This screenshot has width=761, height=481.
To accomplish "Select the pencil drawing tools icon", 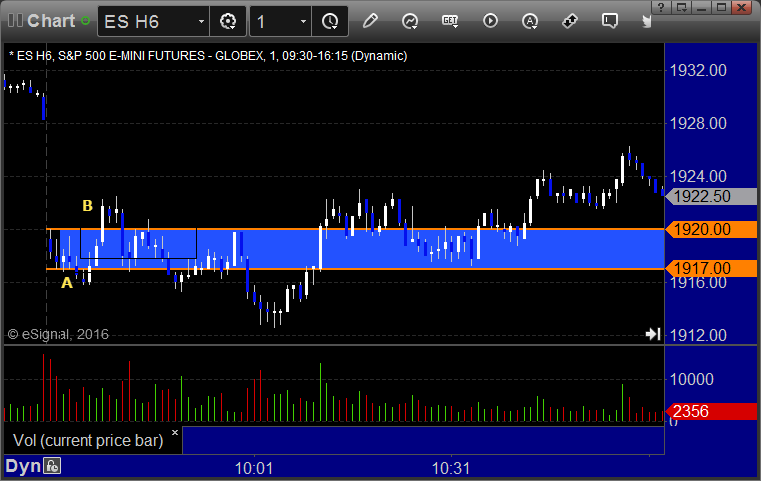I will 370,21.
